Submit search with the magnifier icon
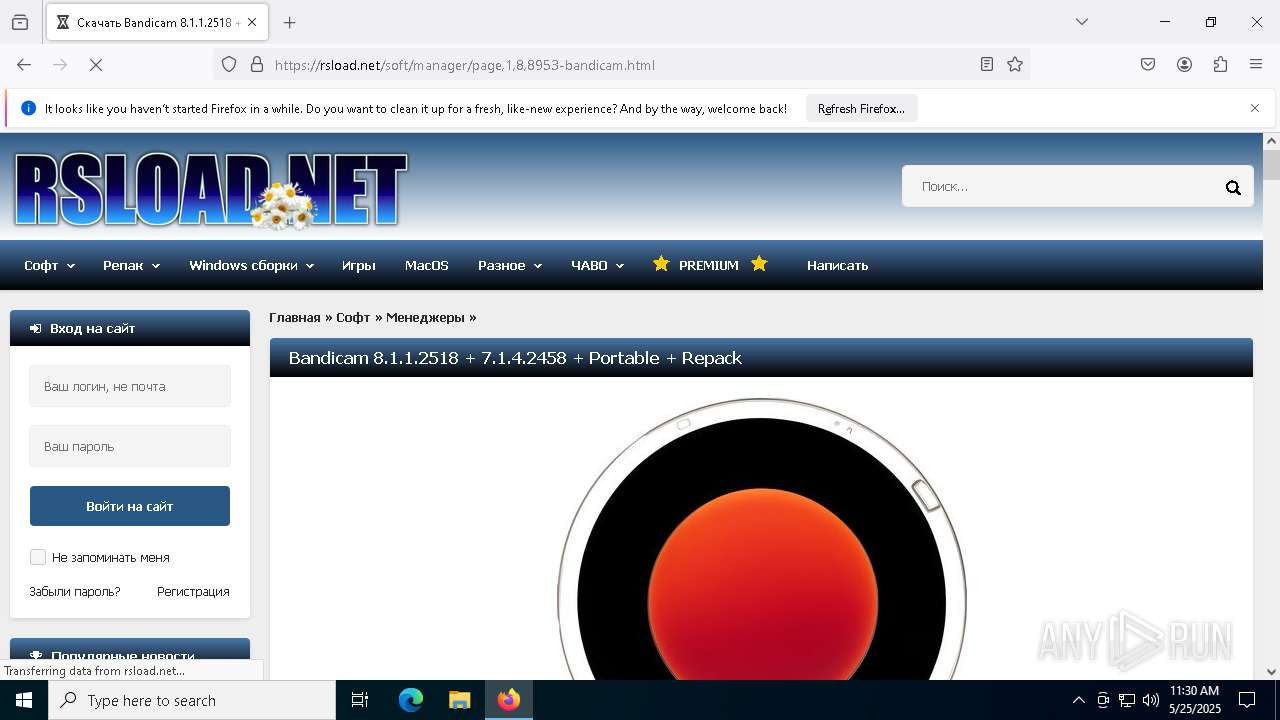The width and height of the screenshot is (1280, 720). point(1233,187)
